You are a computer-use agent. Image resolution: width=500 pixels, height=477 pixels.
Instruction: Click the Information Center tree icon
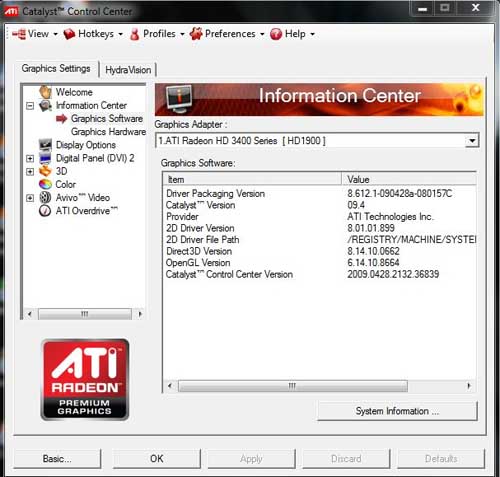[45, 106]
